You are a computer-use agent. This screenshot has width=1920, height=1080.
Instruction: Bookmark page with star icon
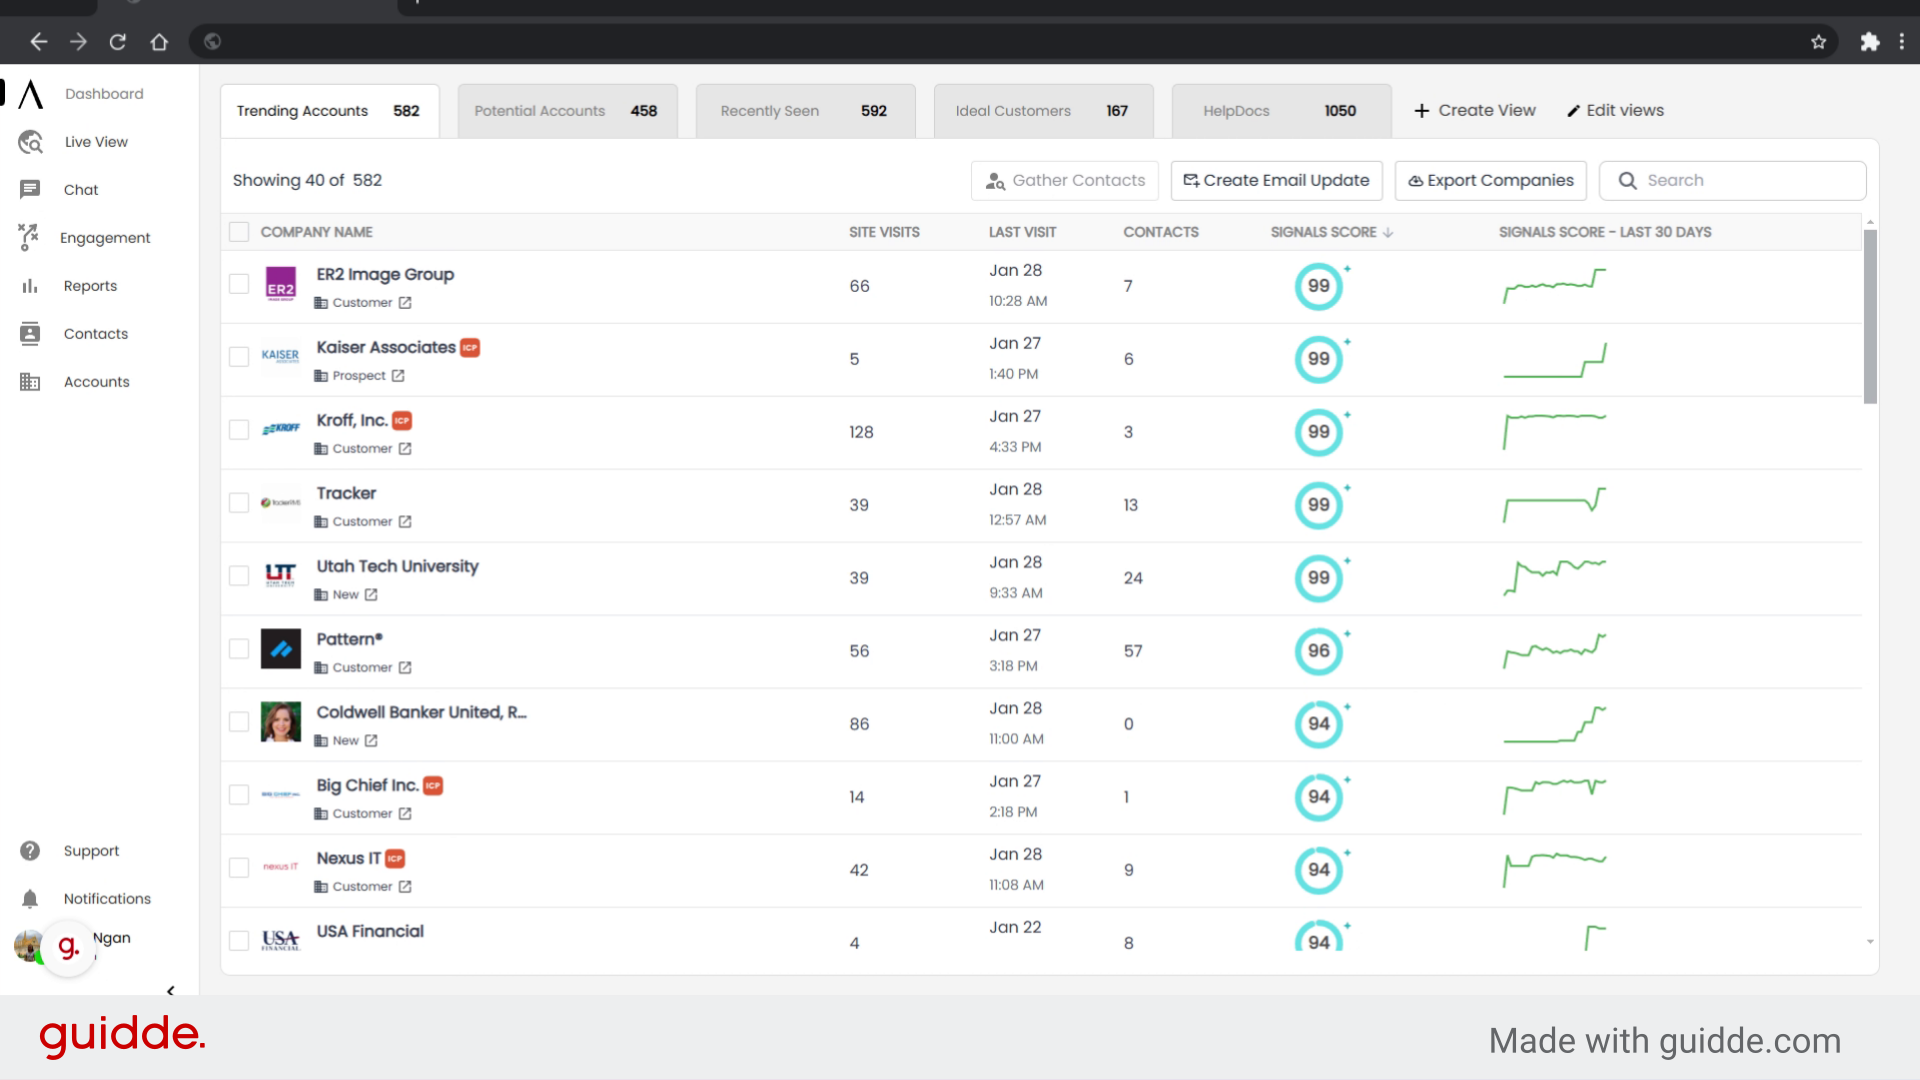pyautogui.click(x=1819, y=42)
